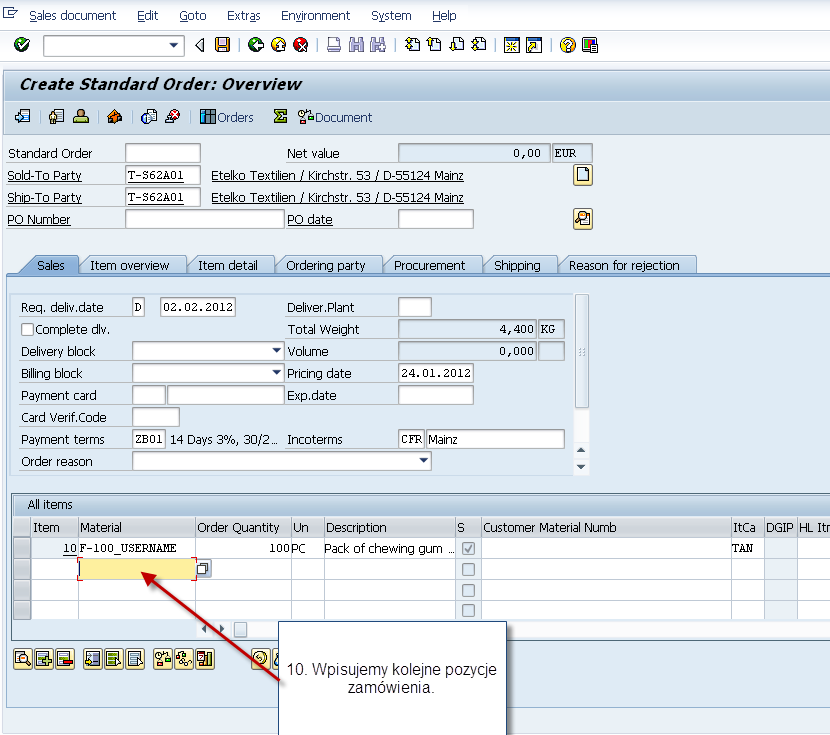Viewport: 830px width, 735px height.
Task: Click the Order Quantity column header
Action: (243, 527)
